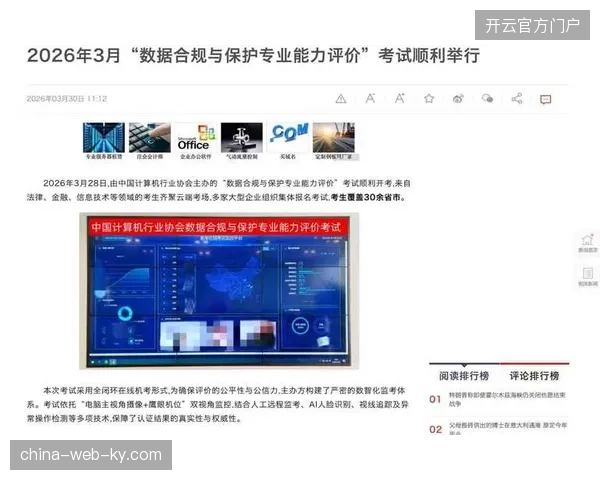Click the 企业办公软件 ad caption
The width and height of the screenshot is (600, 480).
tap(196, 157)
